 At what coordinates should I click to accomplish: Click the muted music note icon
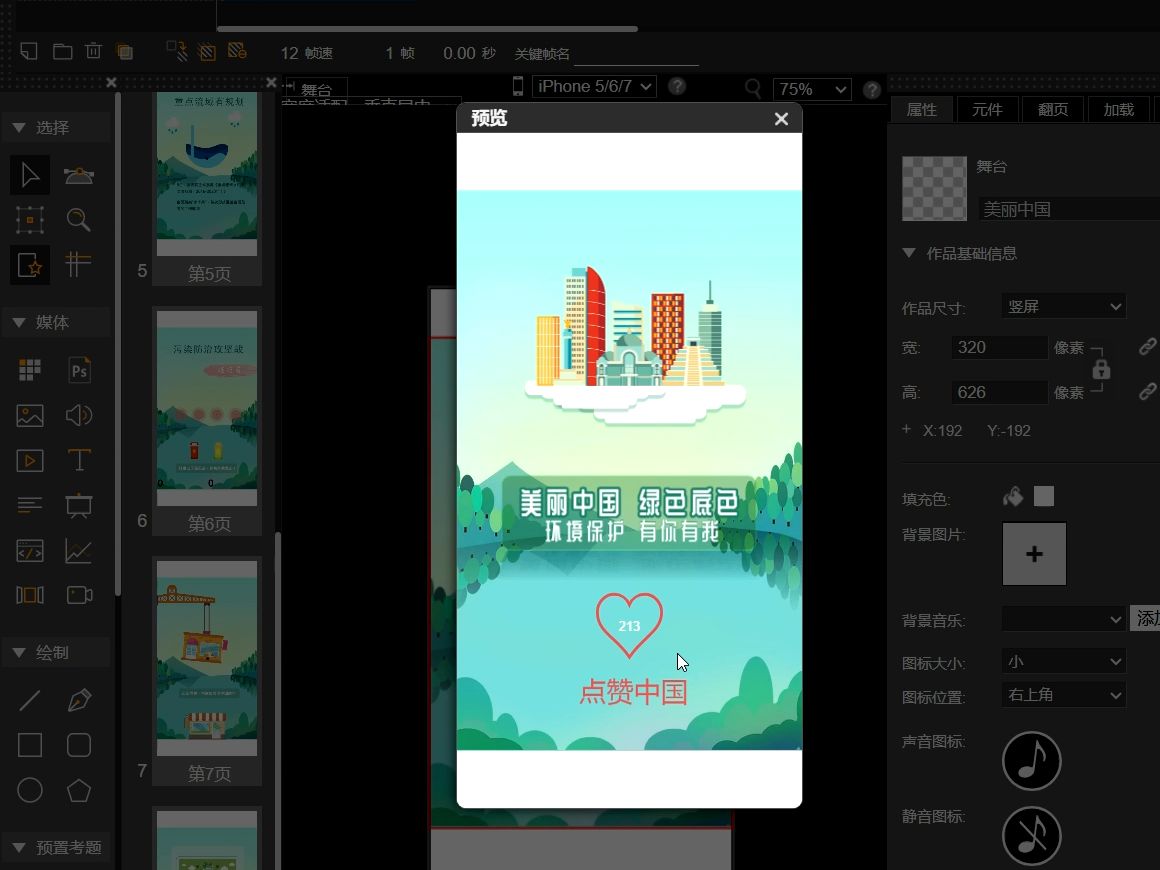1031,836
